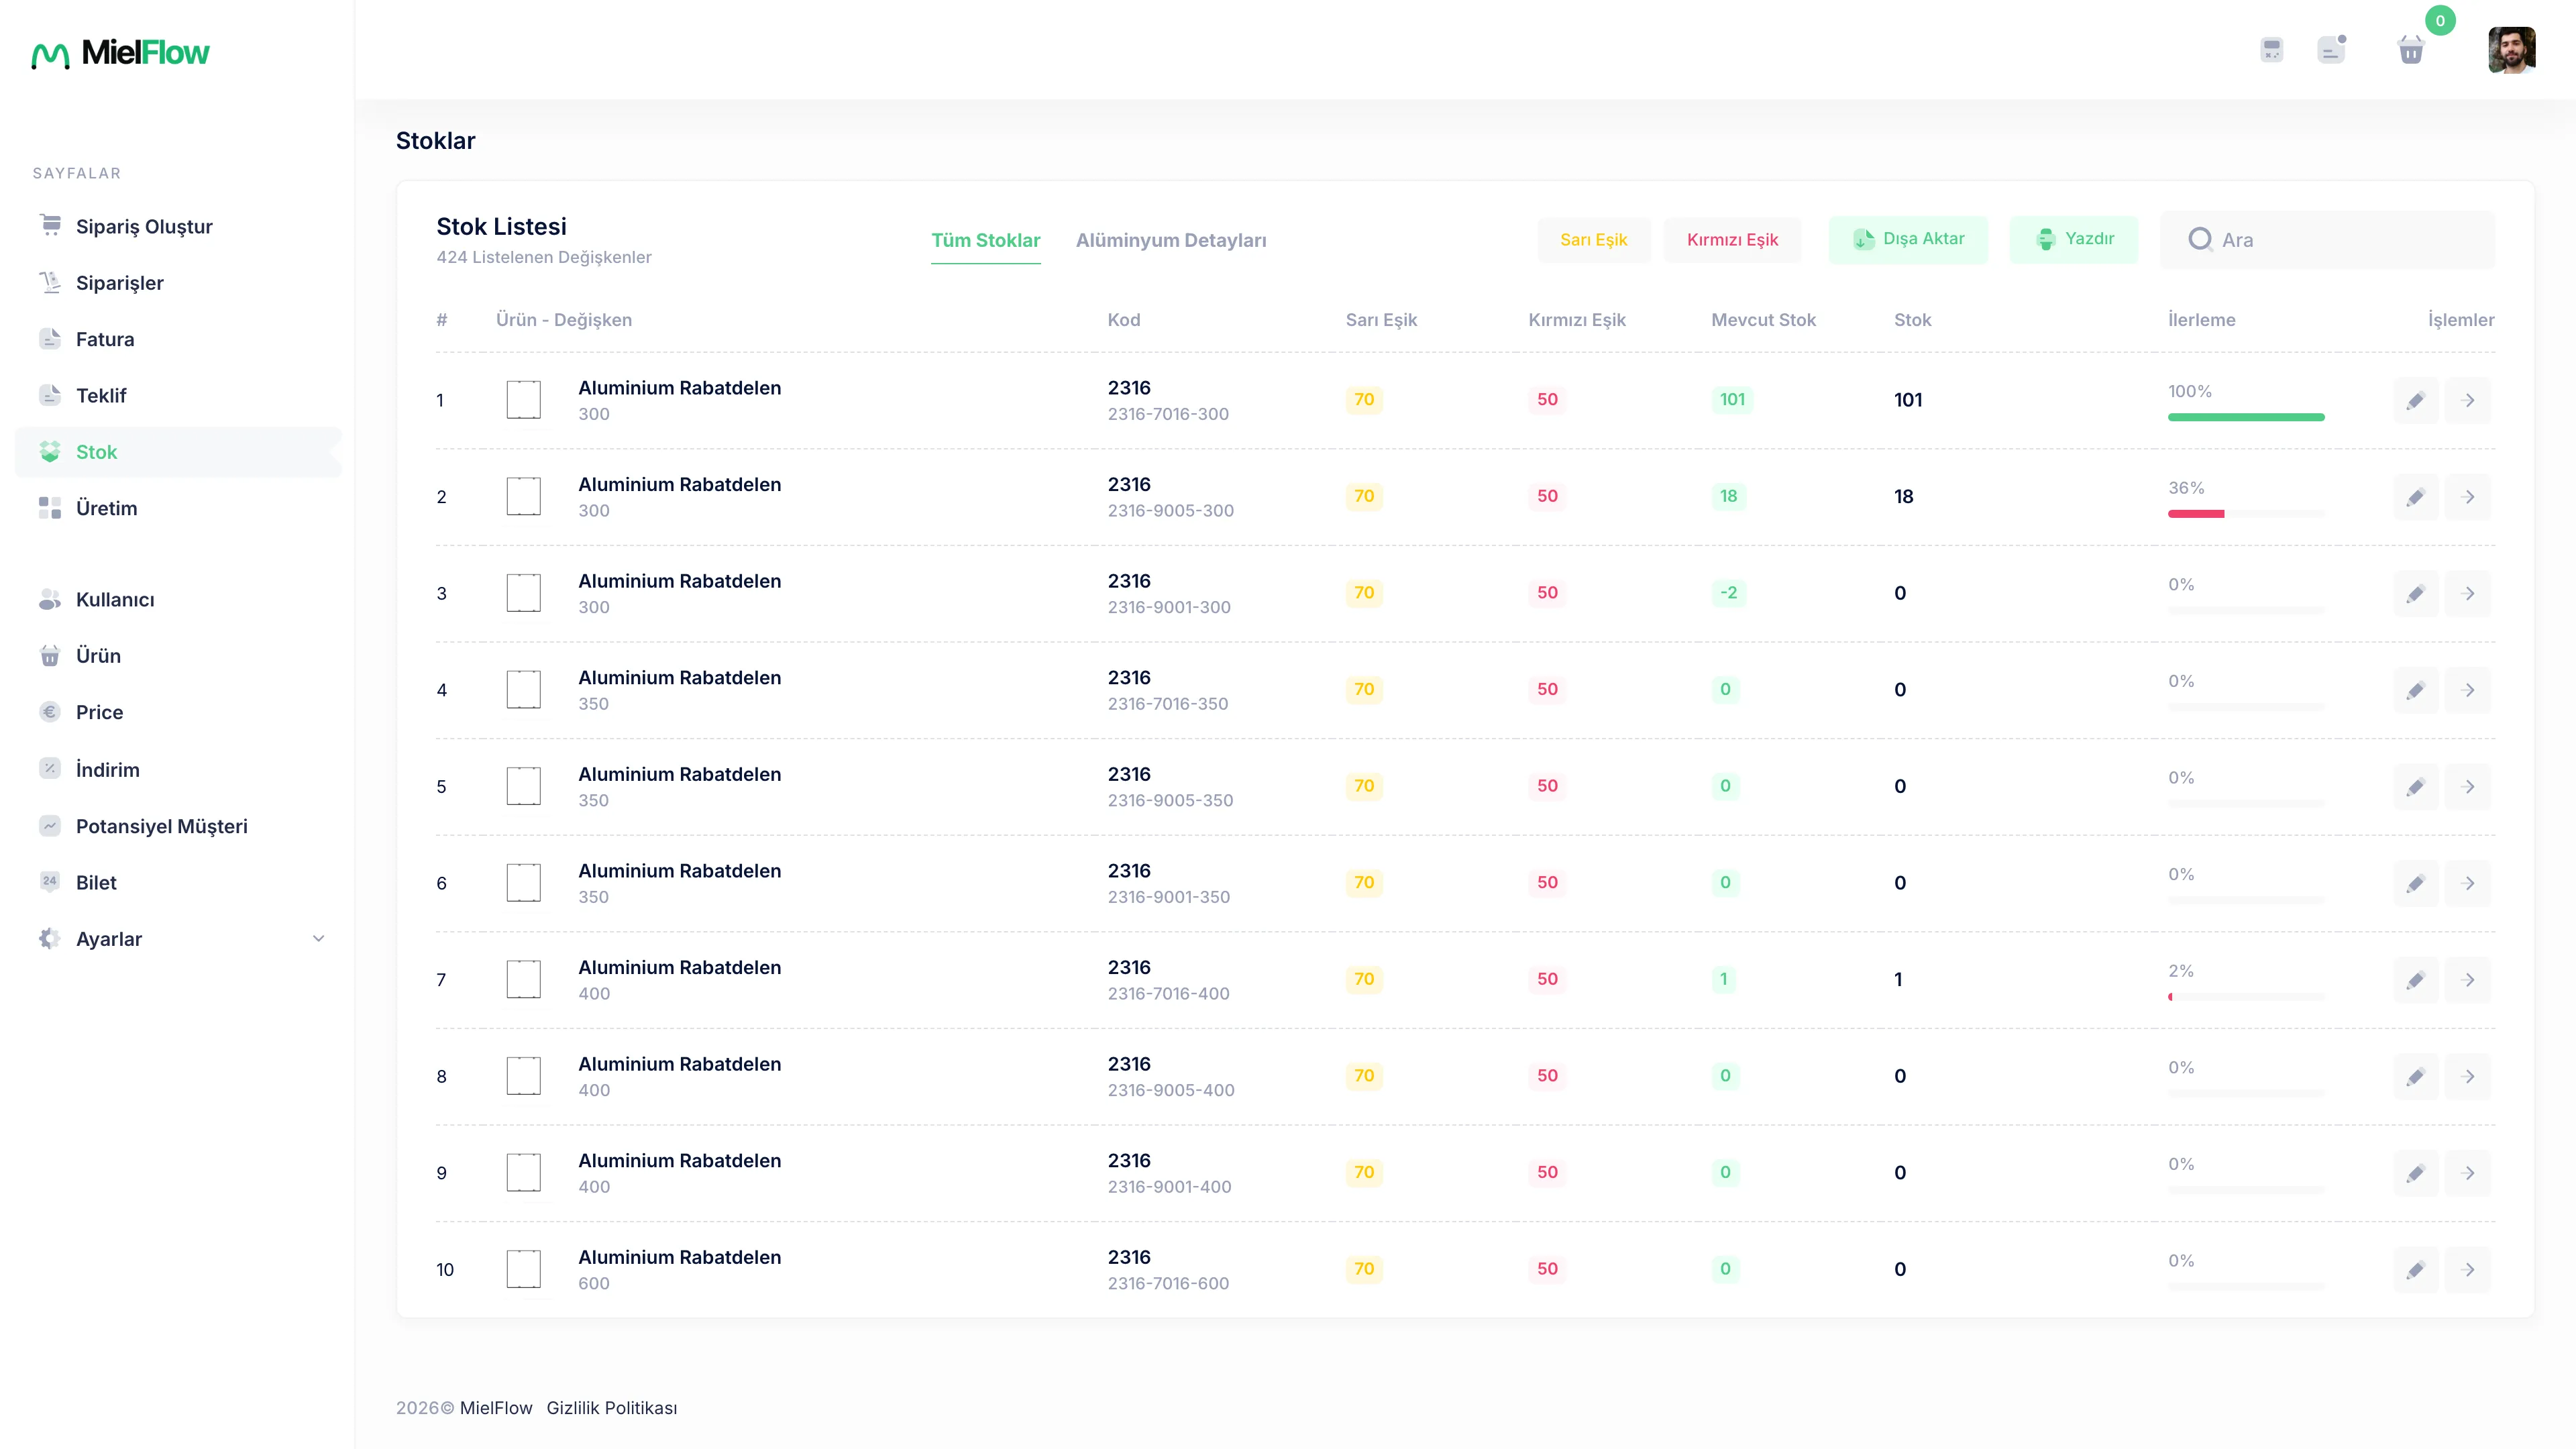The width and height of the screenshot is (2576, 1449).
Task: Click the 36% progress bar in row 2
Action: [2246, 514]
